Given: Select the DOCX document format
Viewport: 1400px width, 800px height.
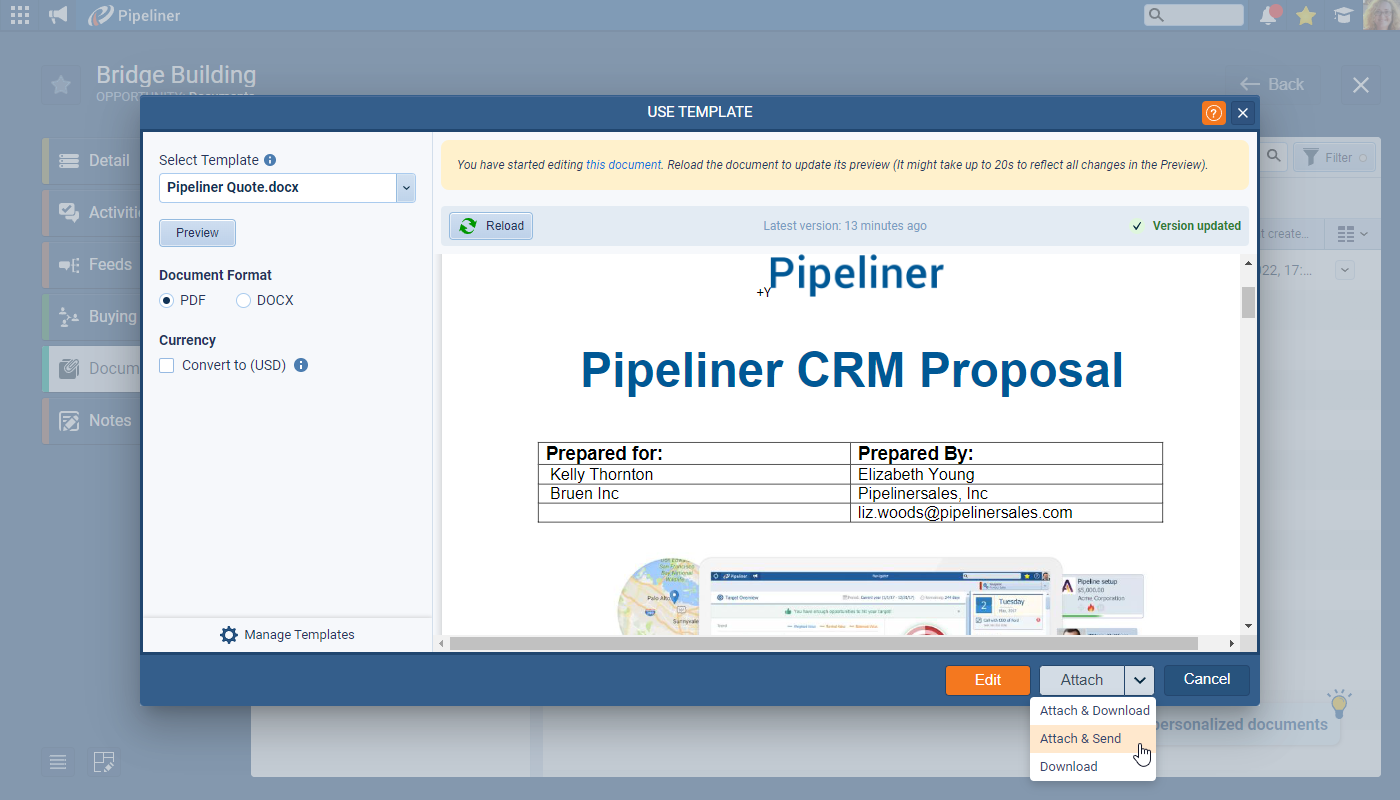Looking at the screenshot, I should 243,300.
